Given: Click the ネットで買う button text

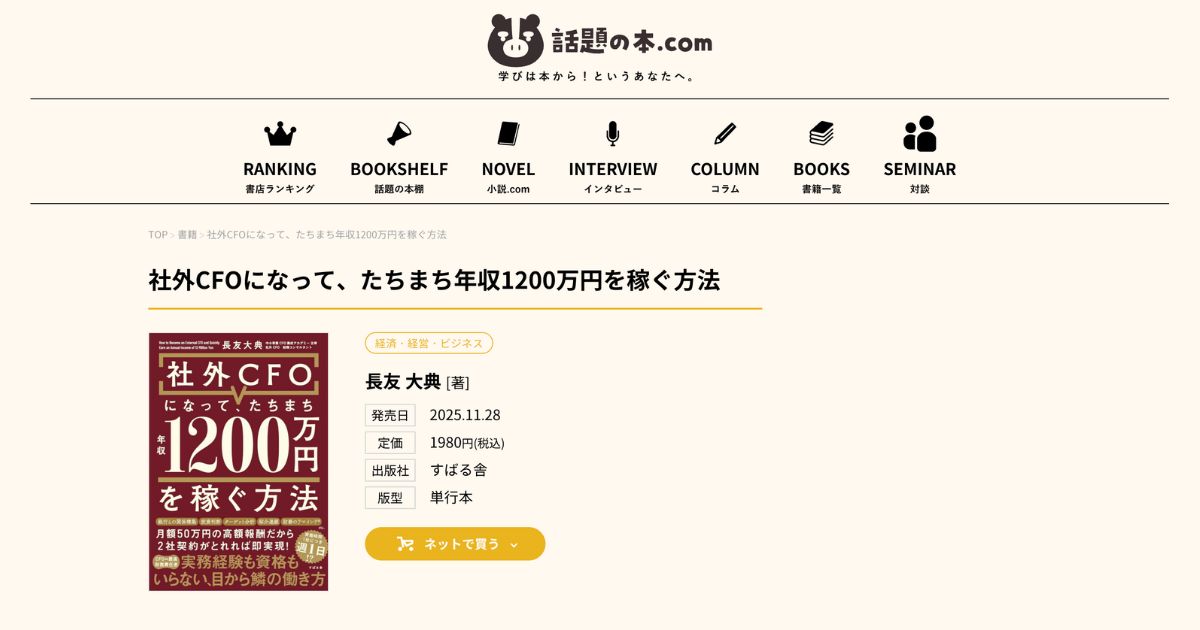Looking at the screenshot, I should click(x=461, y=544).
